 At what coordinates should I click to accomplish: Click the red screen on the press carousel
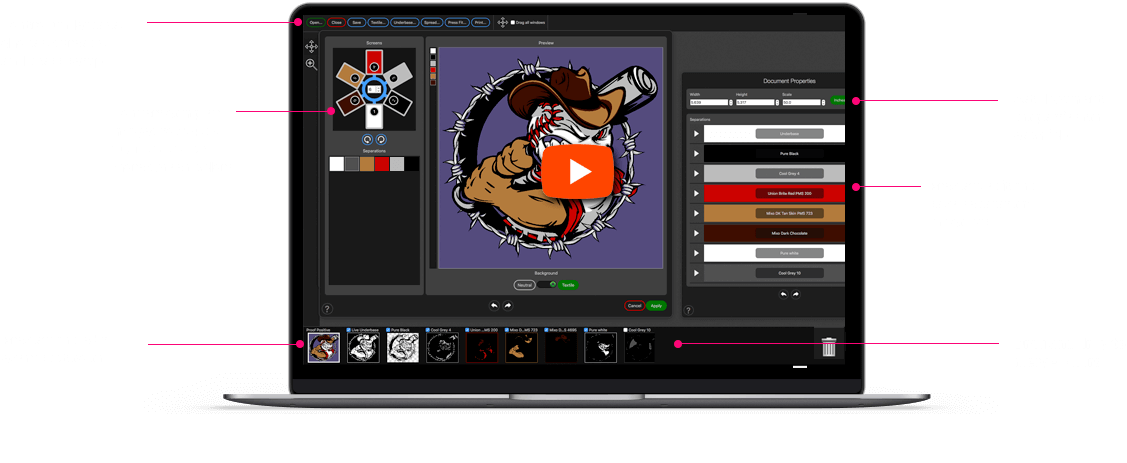374,63
